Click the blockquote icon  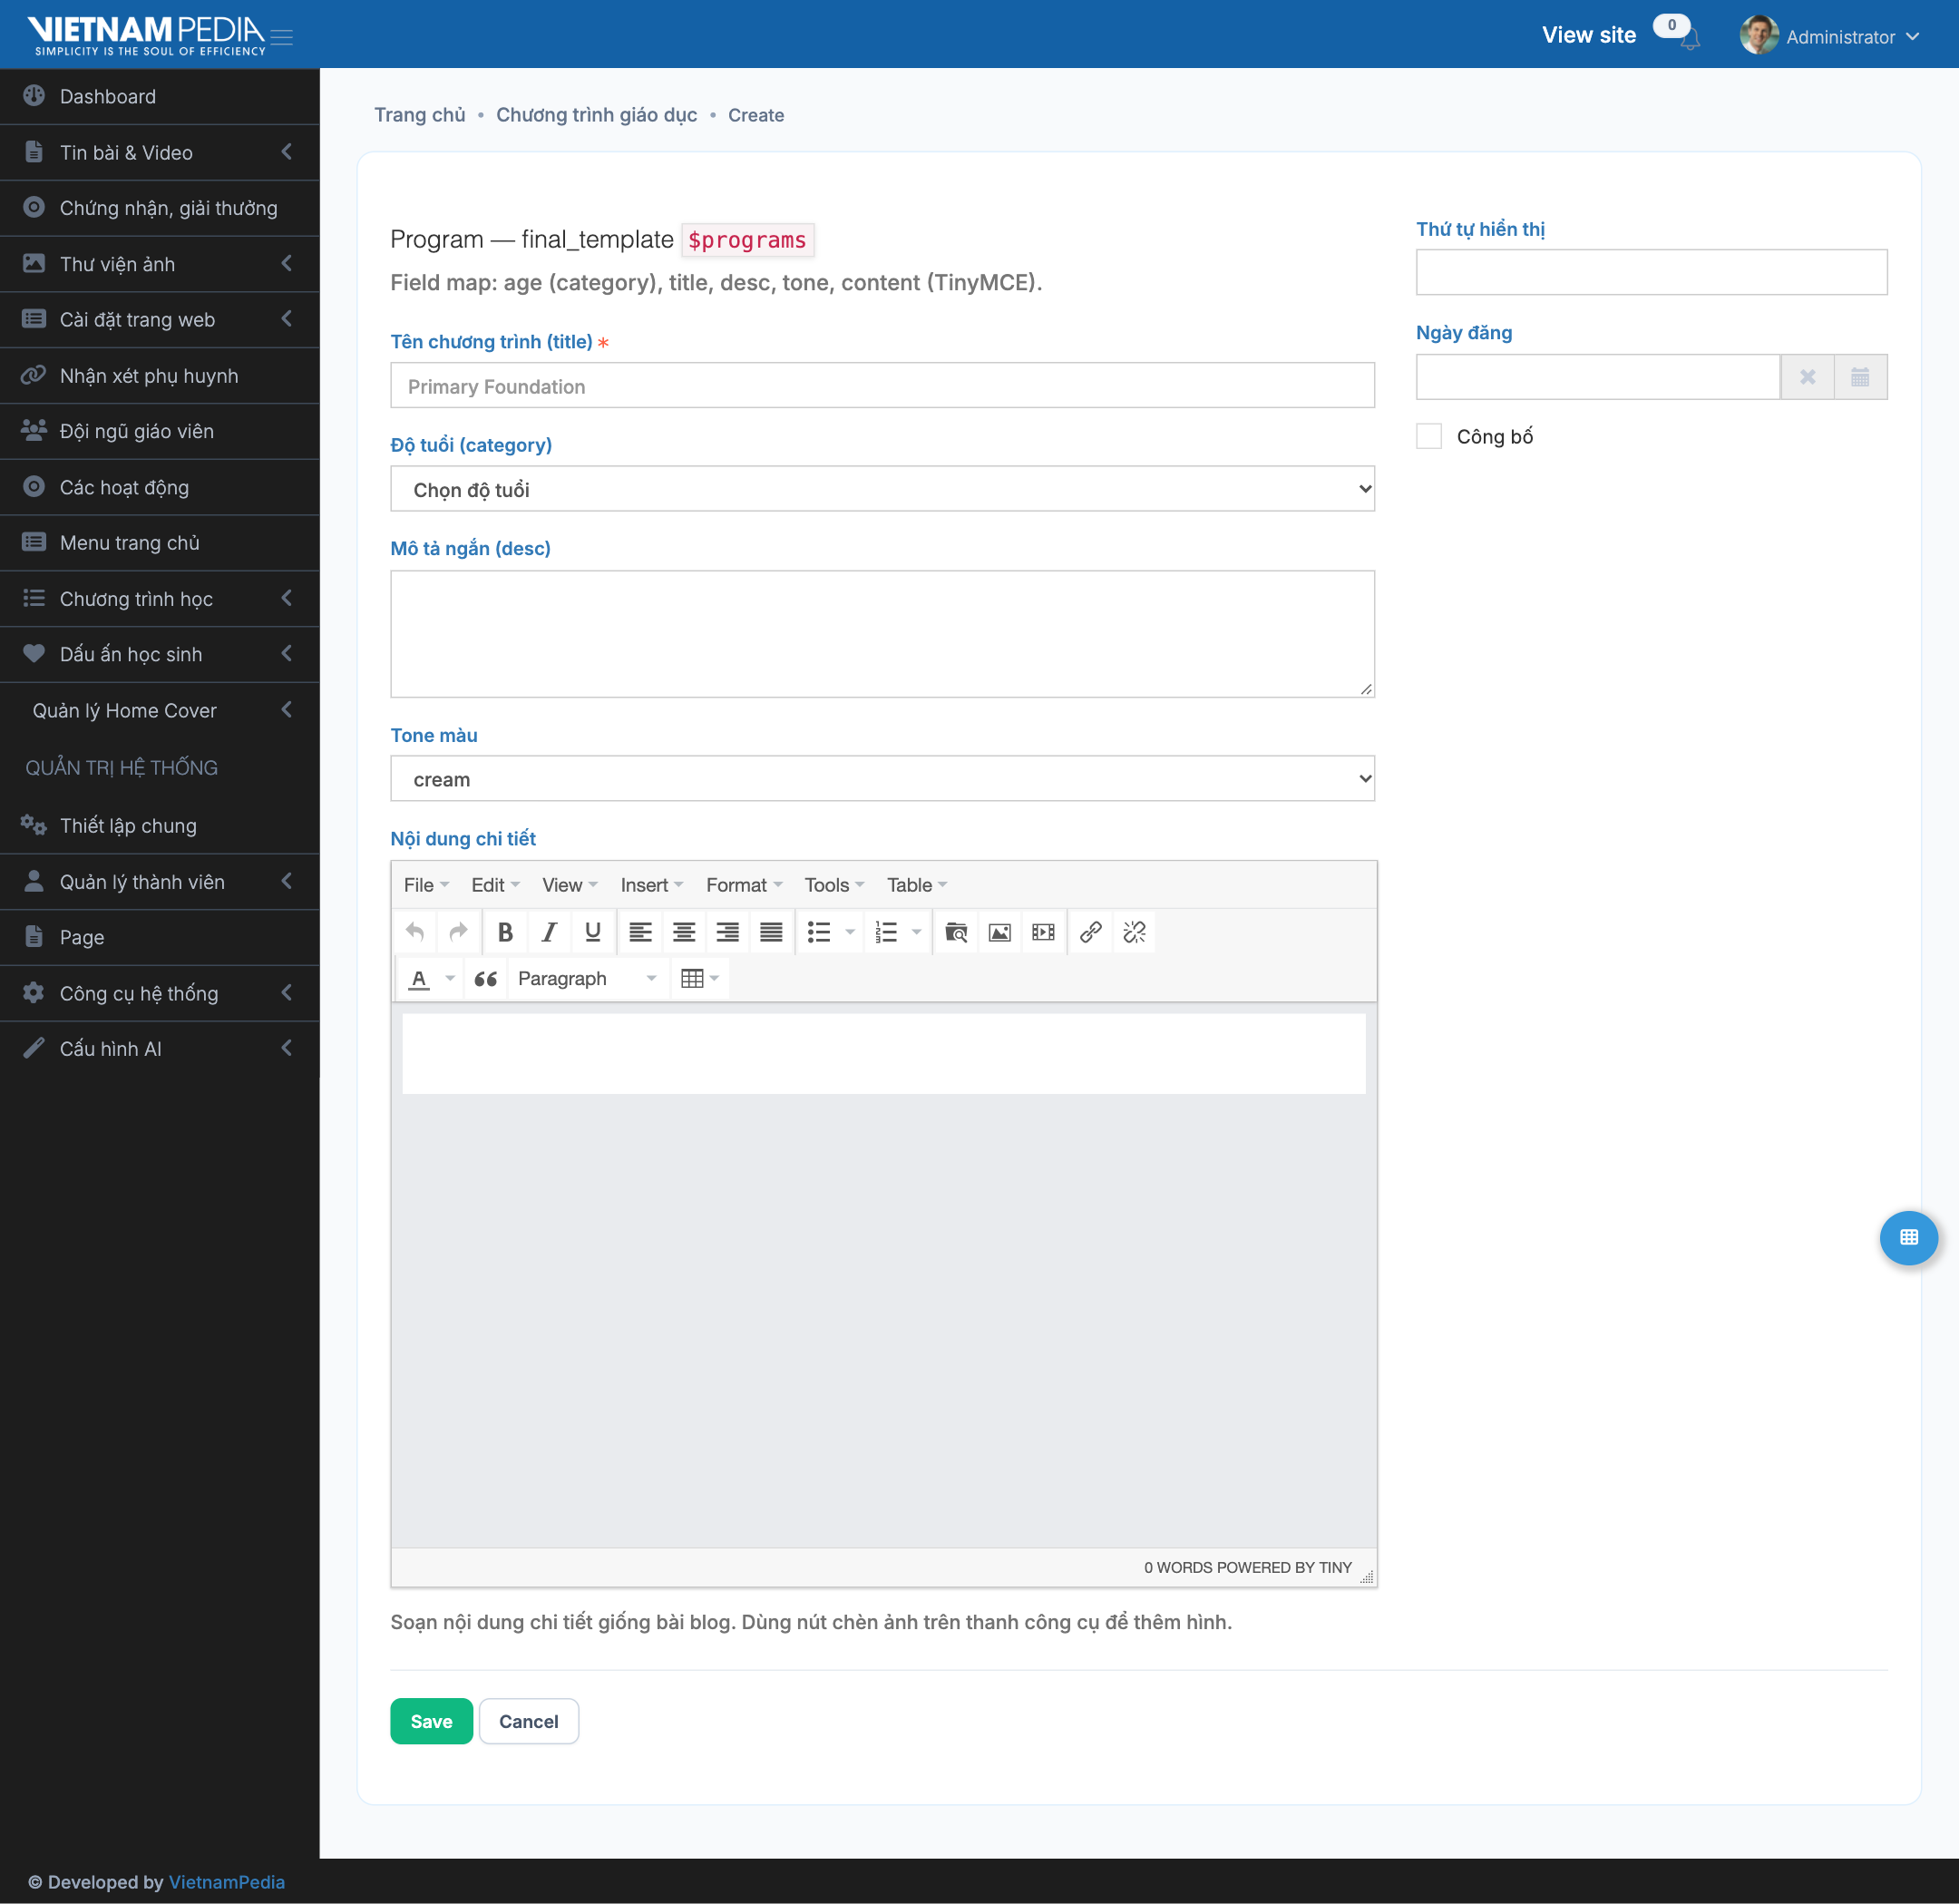486,978
